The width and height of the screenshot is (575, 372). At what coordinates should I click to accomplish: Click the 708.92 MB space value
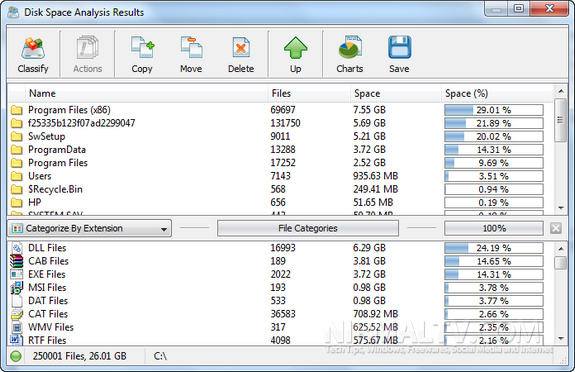pos(376,314)
